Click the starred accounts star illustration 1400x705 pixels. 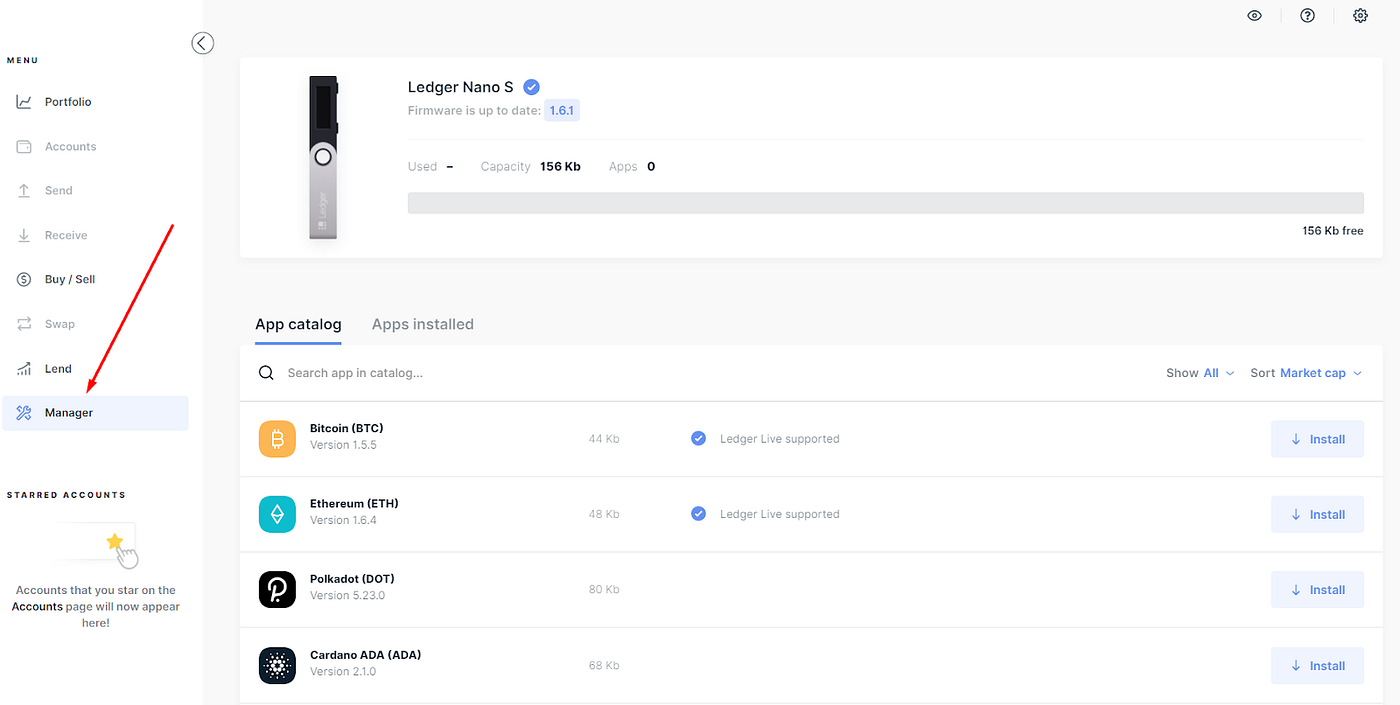click(115, 541)
